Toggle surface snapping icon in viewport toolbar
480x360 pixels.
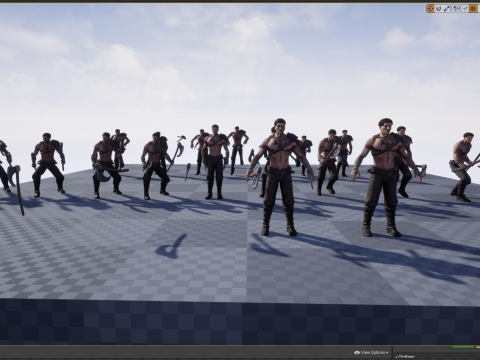pyautogui.click(x=465, y=8)
